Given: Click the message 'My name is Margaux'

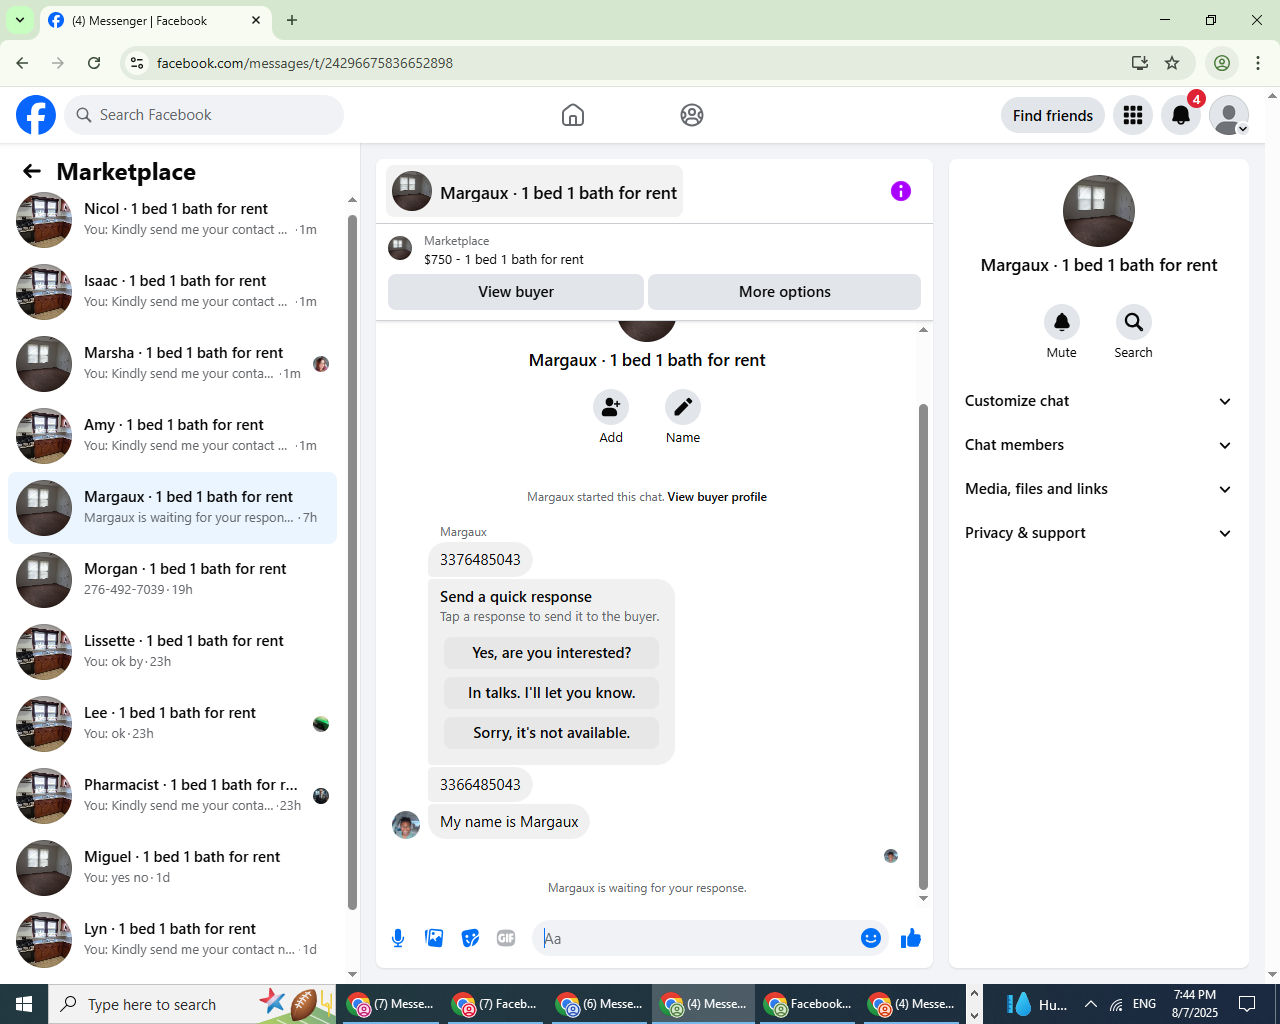Looking at the screenshot, I should click(509, 822).
